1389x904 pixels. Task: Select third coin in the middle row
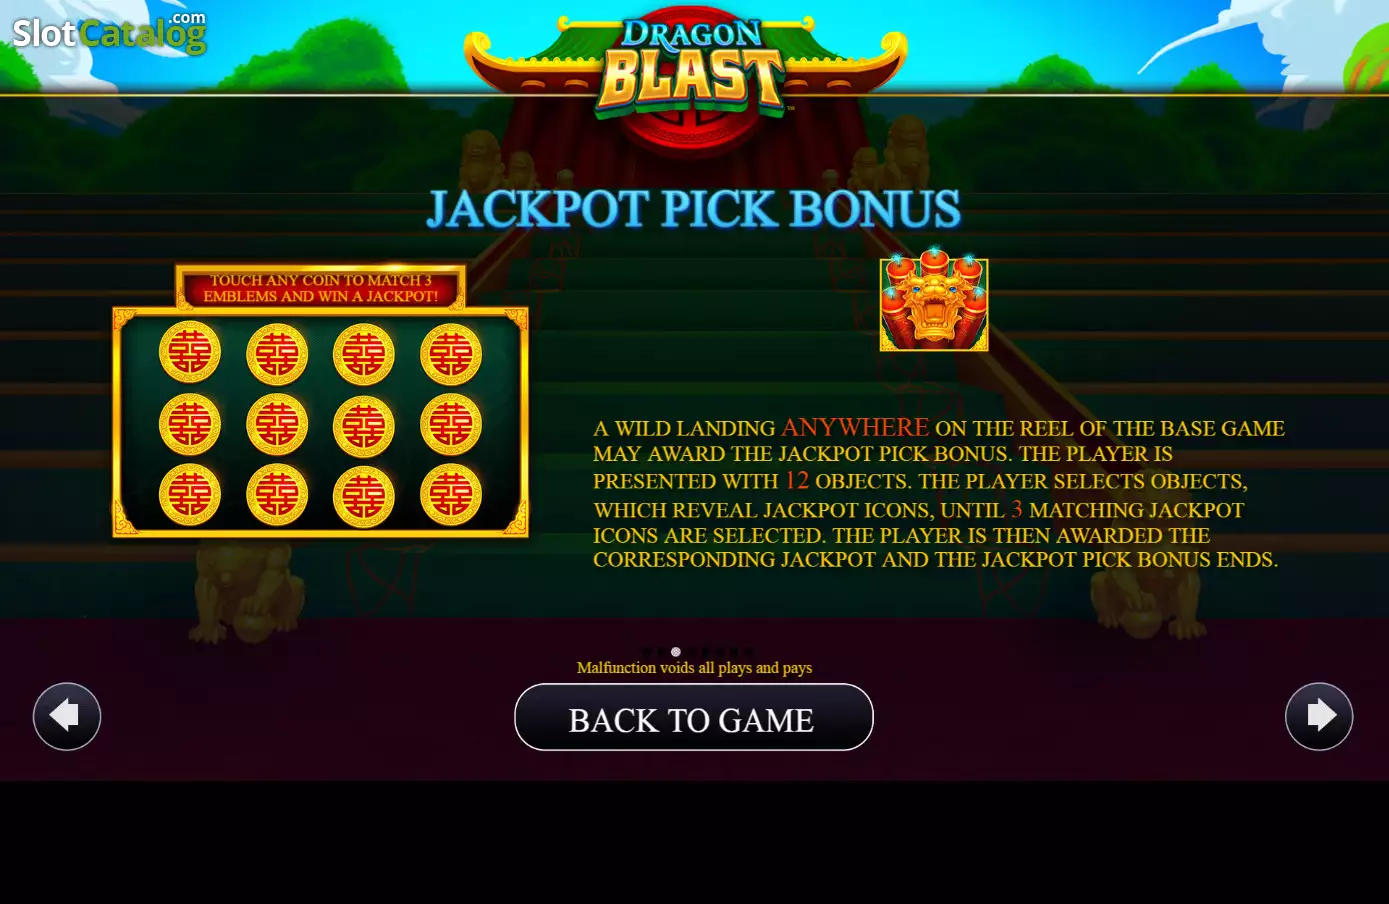pyautogui.click(x=364, y=425)
